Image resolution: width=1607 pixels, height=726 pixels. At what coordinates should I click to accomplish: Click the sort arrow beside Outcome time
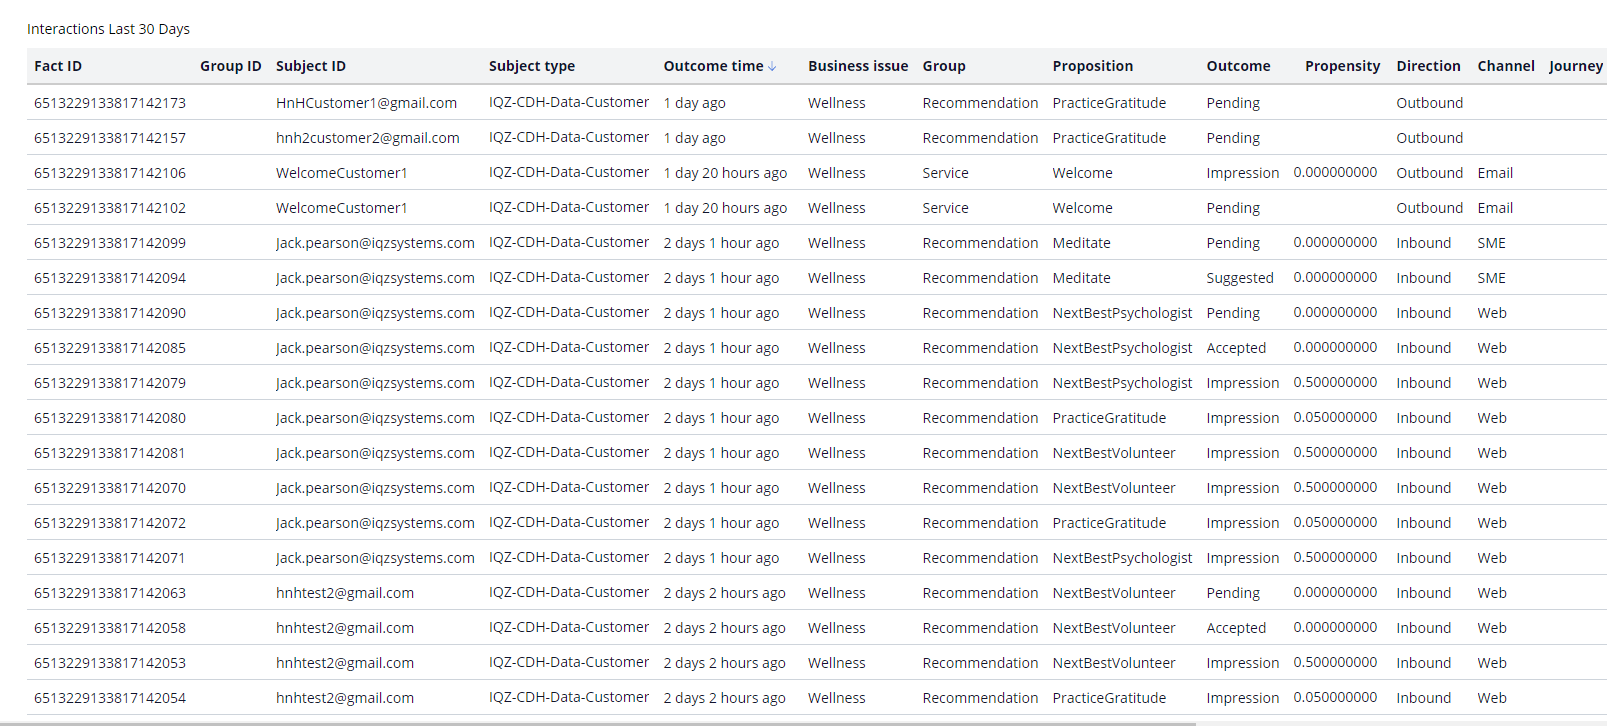coord(772,67)
